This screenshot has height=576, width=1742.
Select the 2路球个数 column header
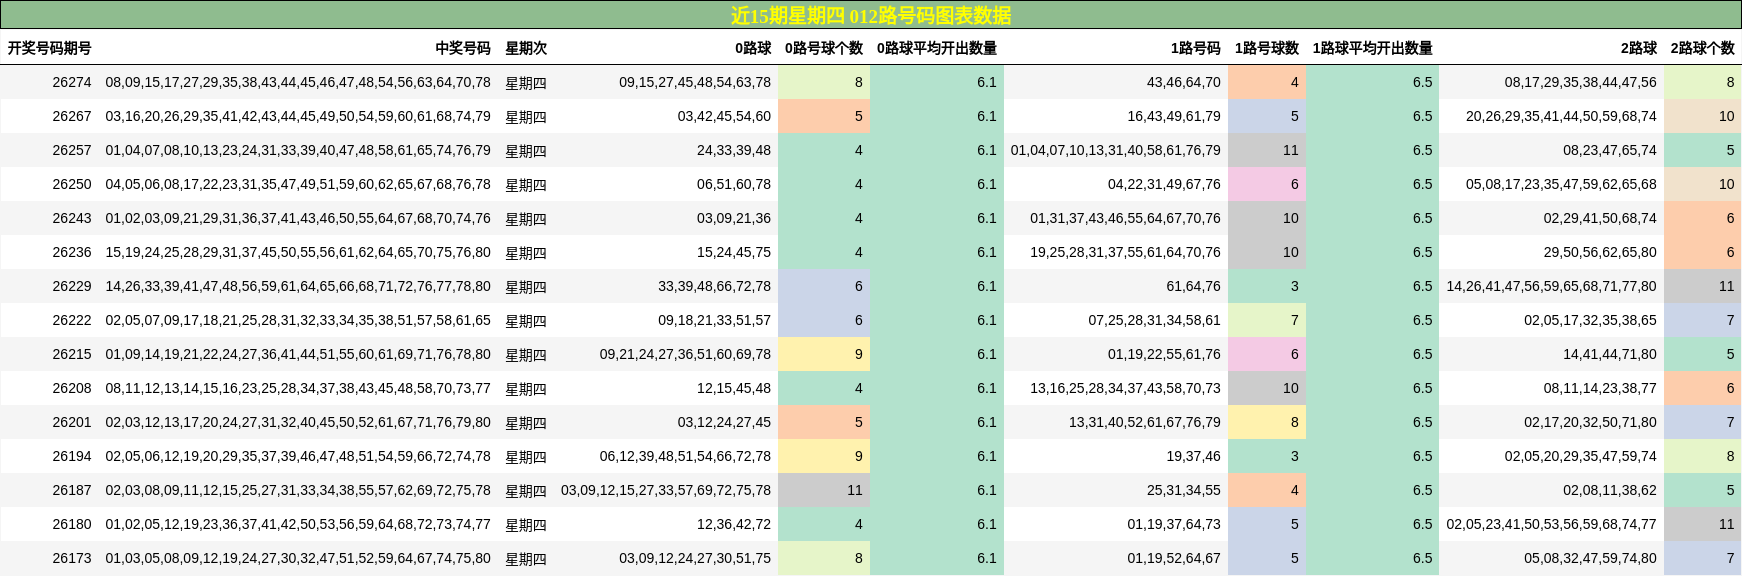(x=1703, y=48)
